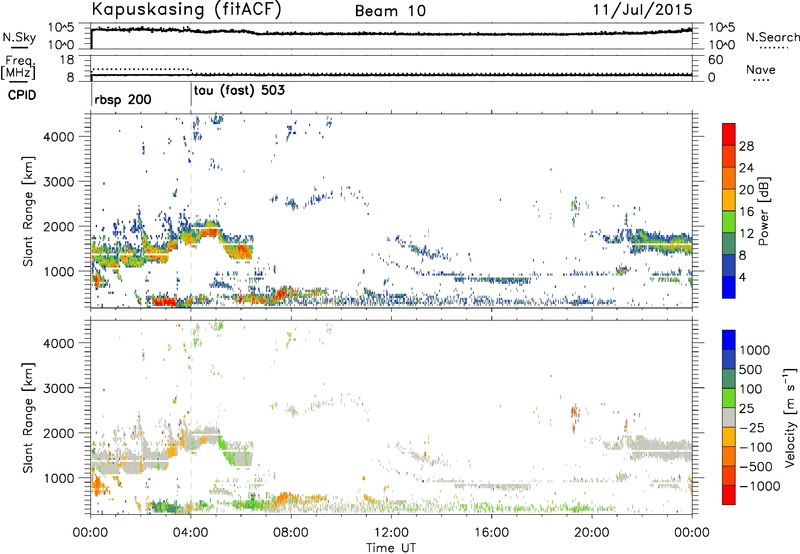
Task: Click the "12" label on Power colorbar
Action: (746, 234)
